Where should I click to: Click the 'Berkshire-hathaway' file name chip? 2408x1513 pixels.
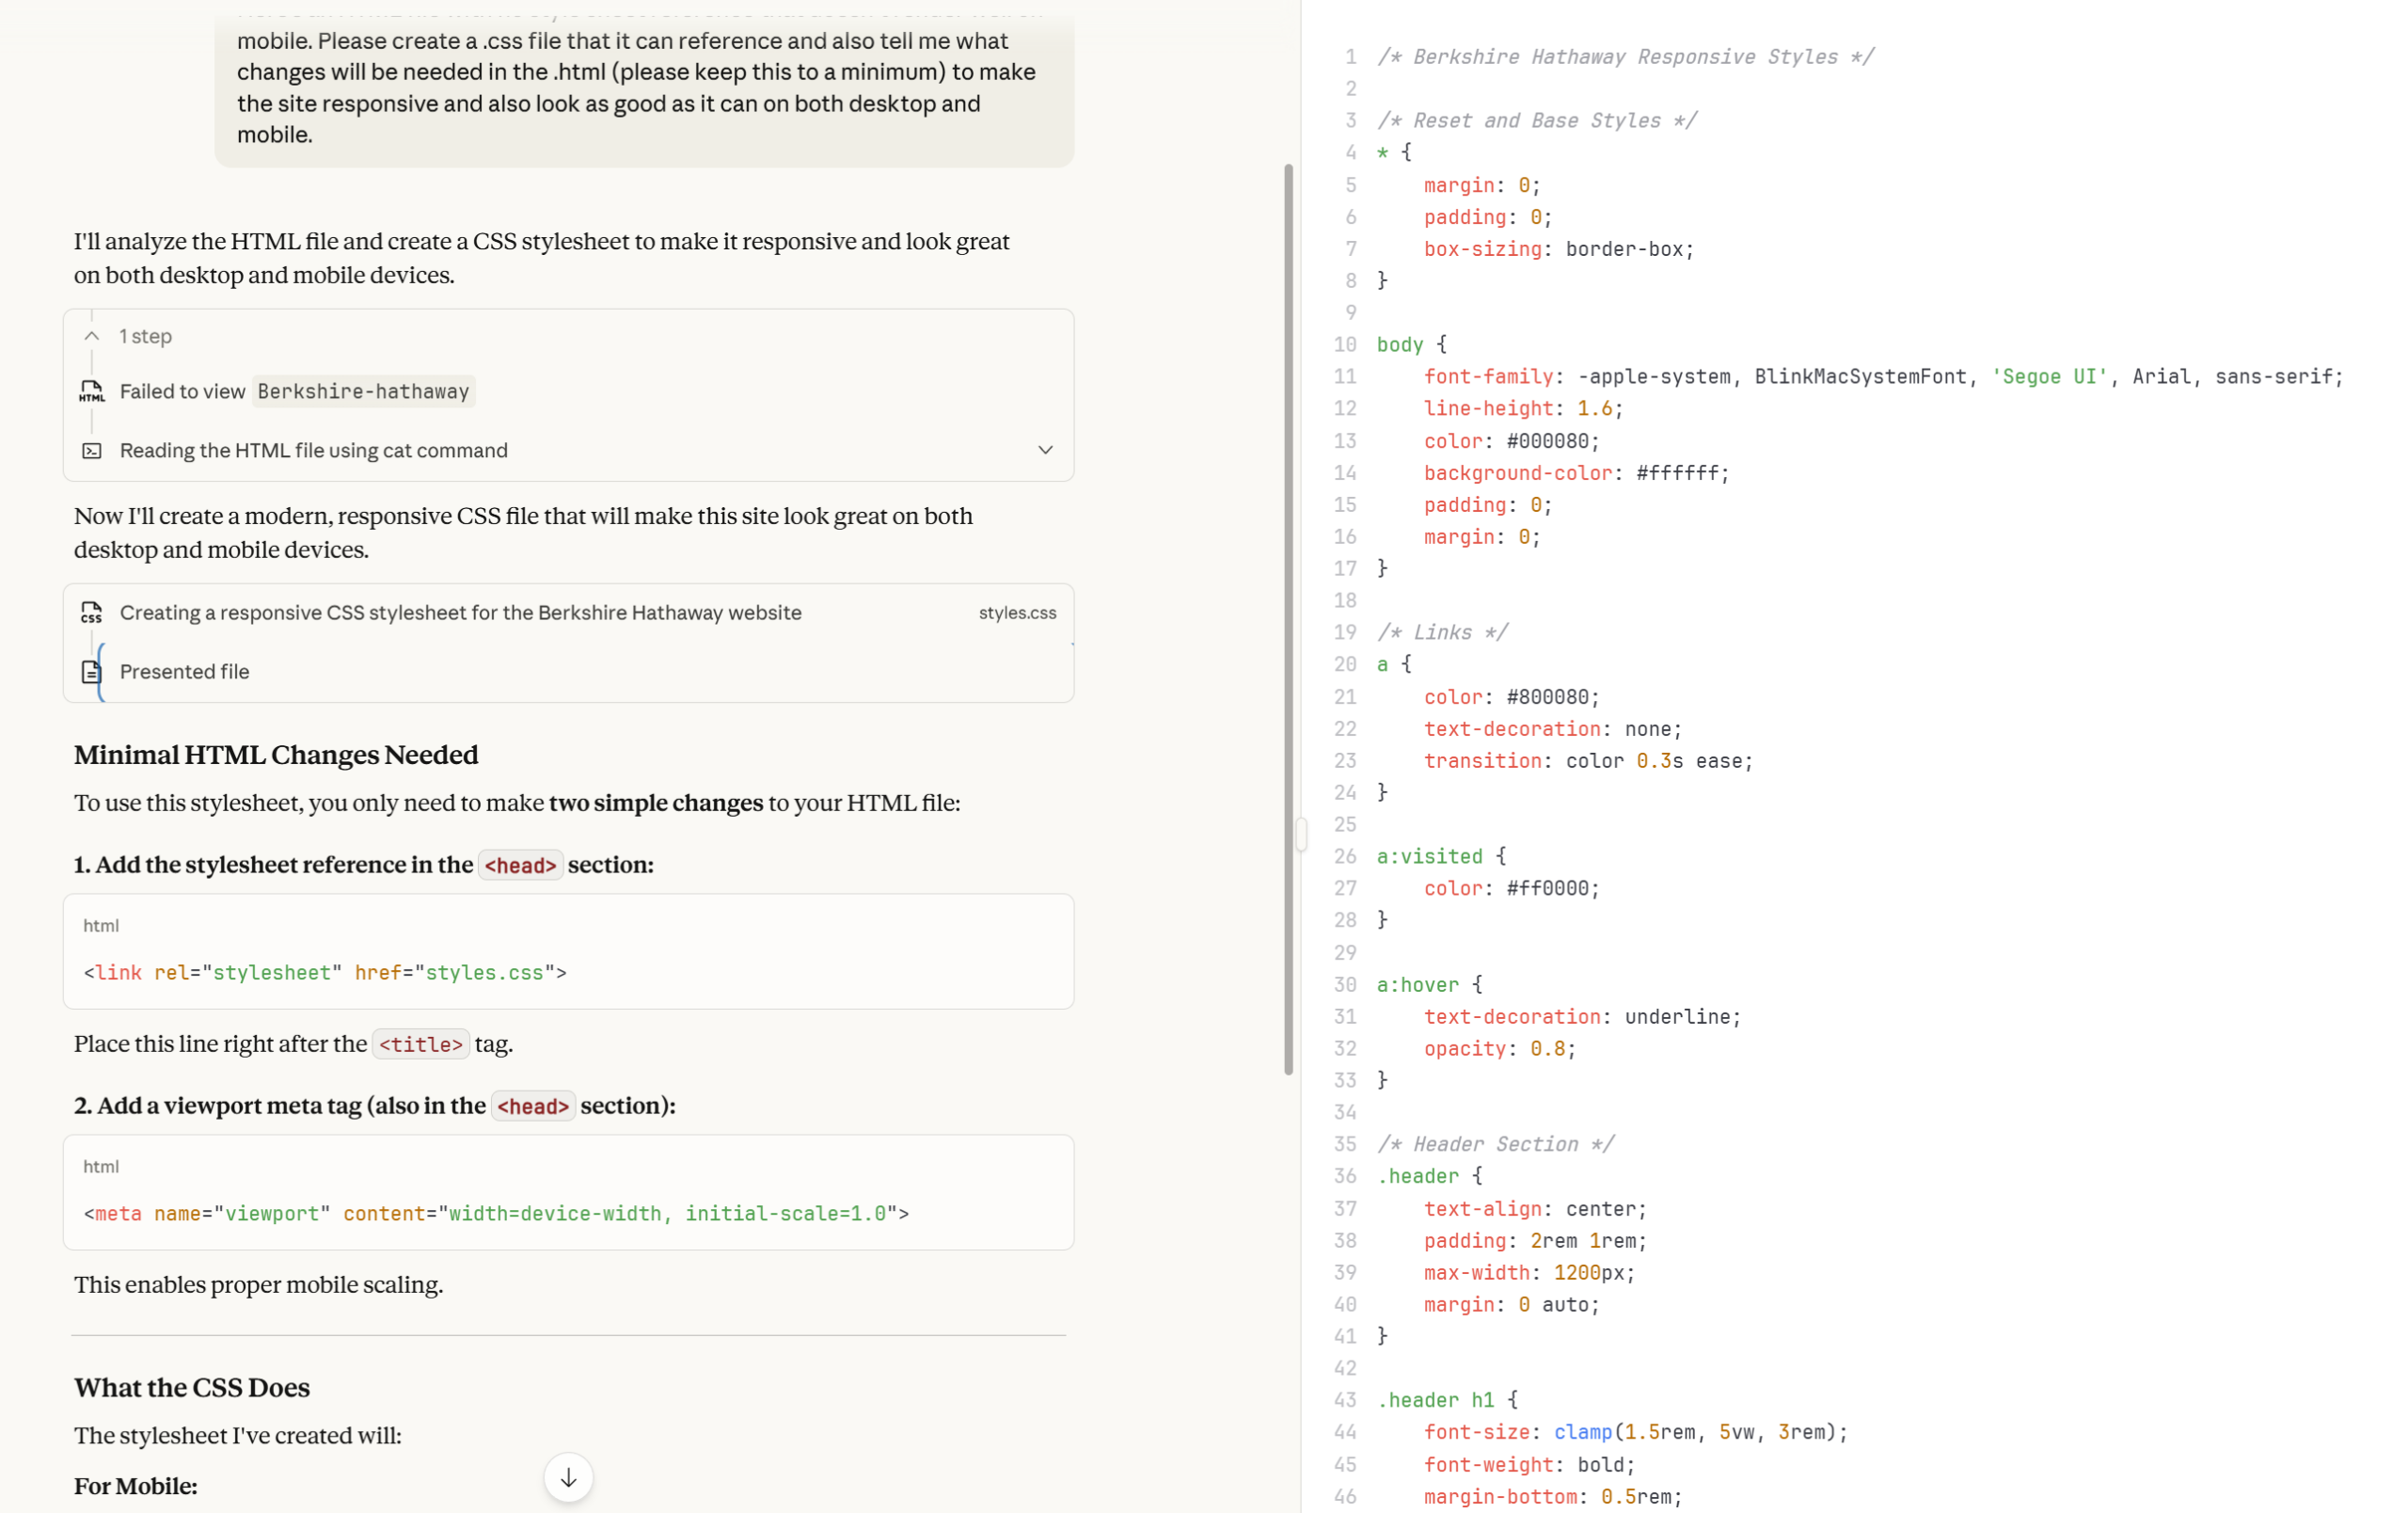[x=363, y=391]
